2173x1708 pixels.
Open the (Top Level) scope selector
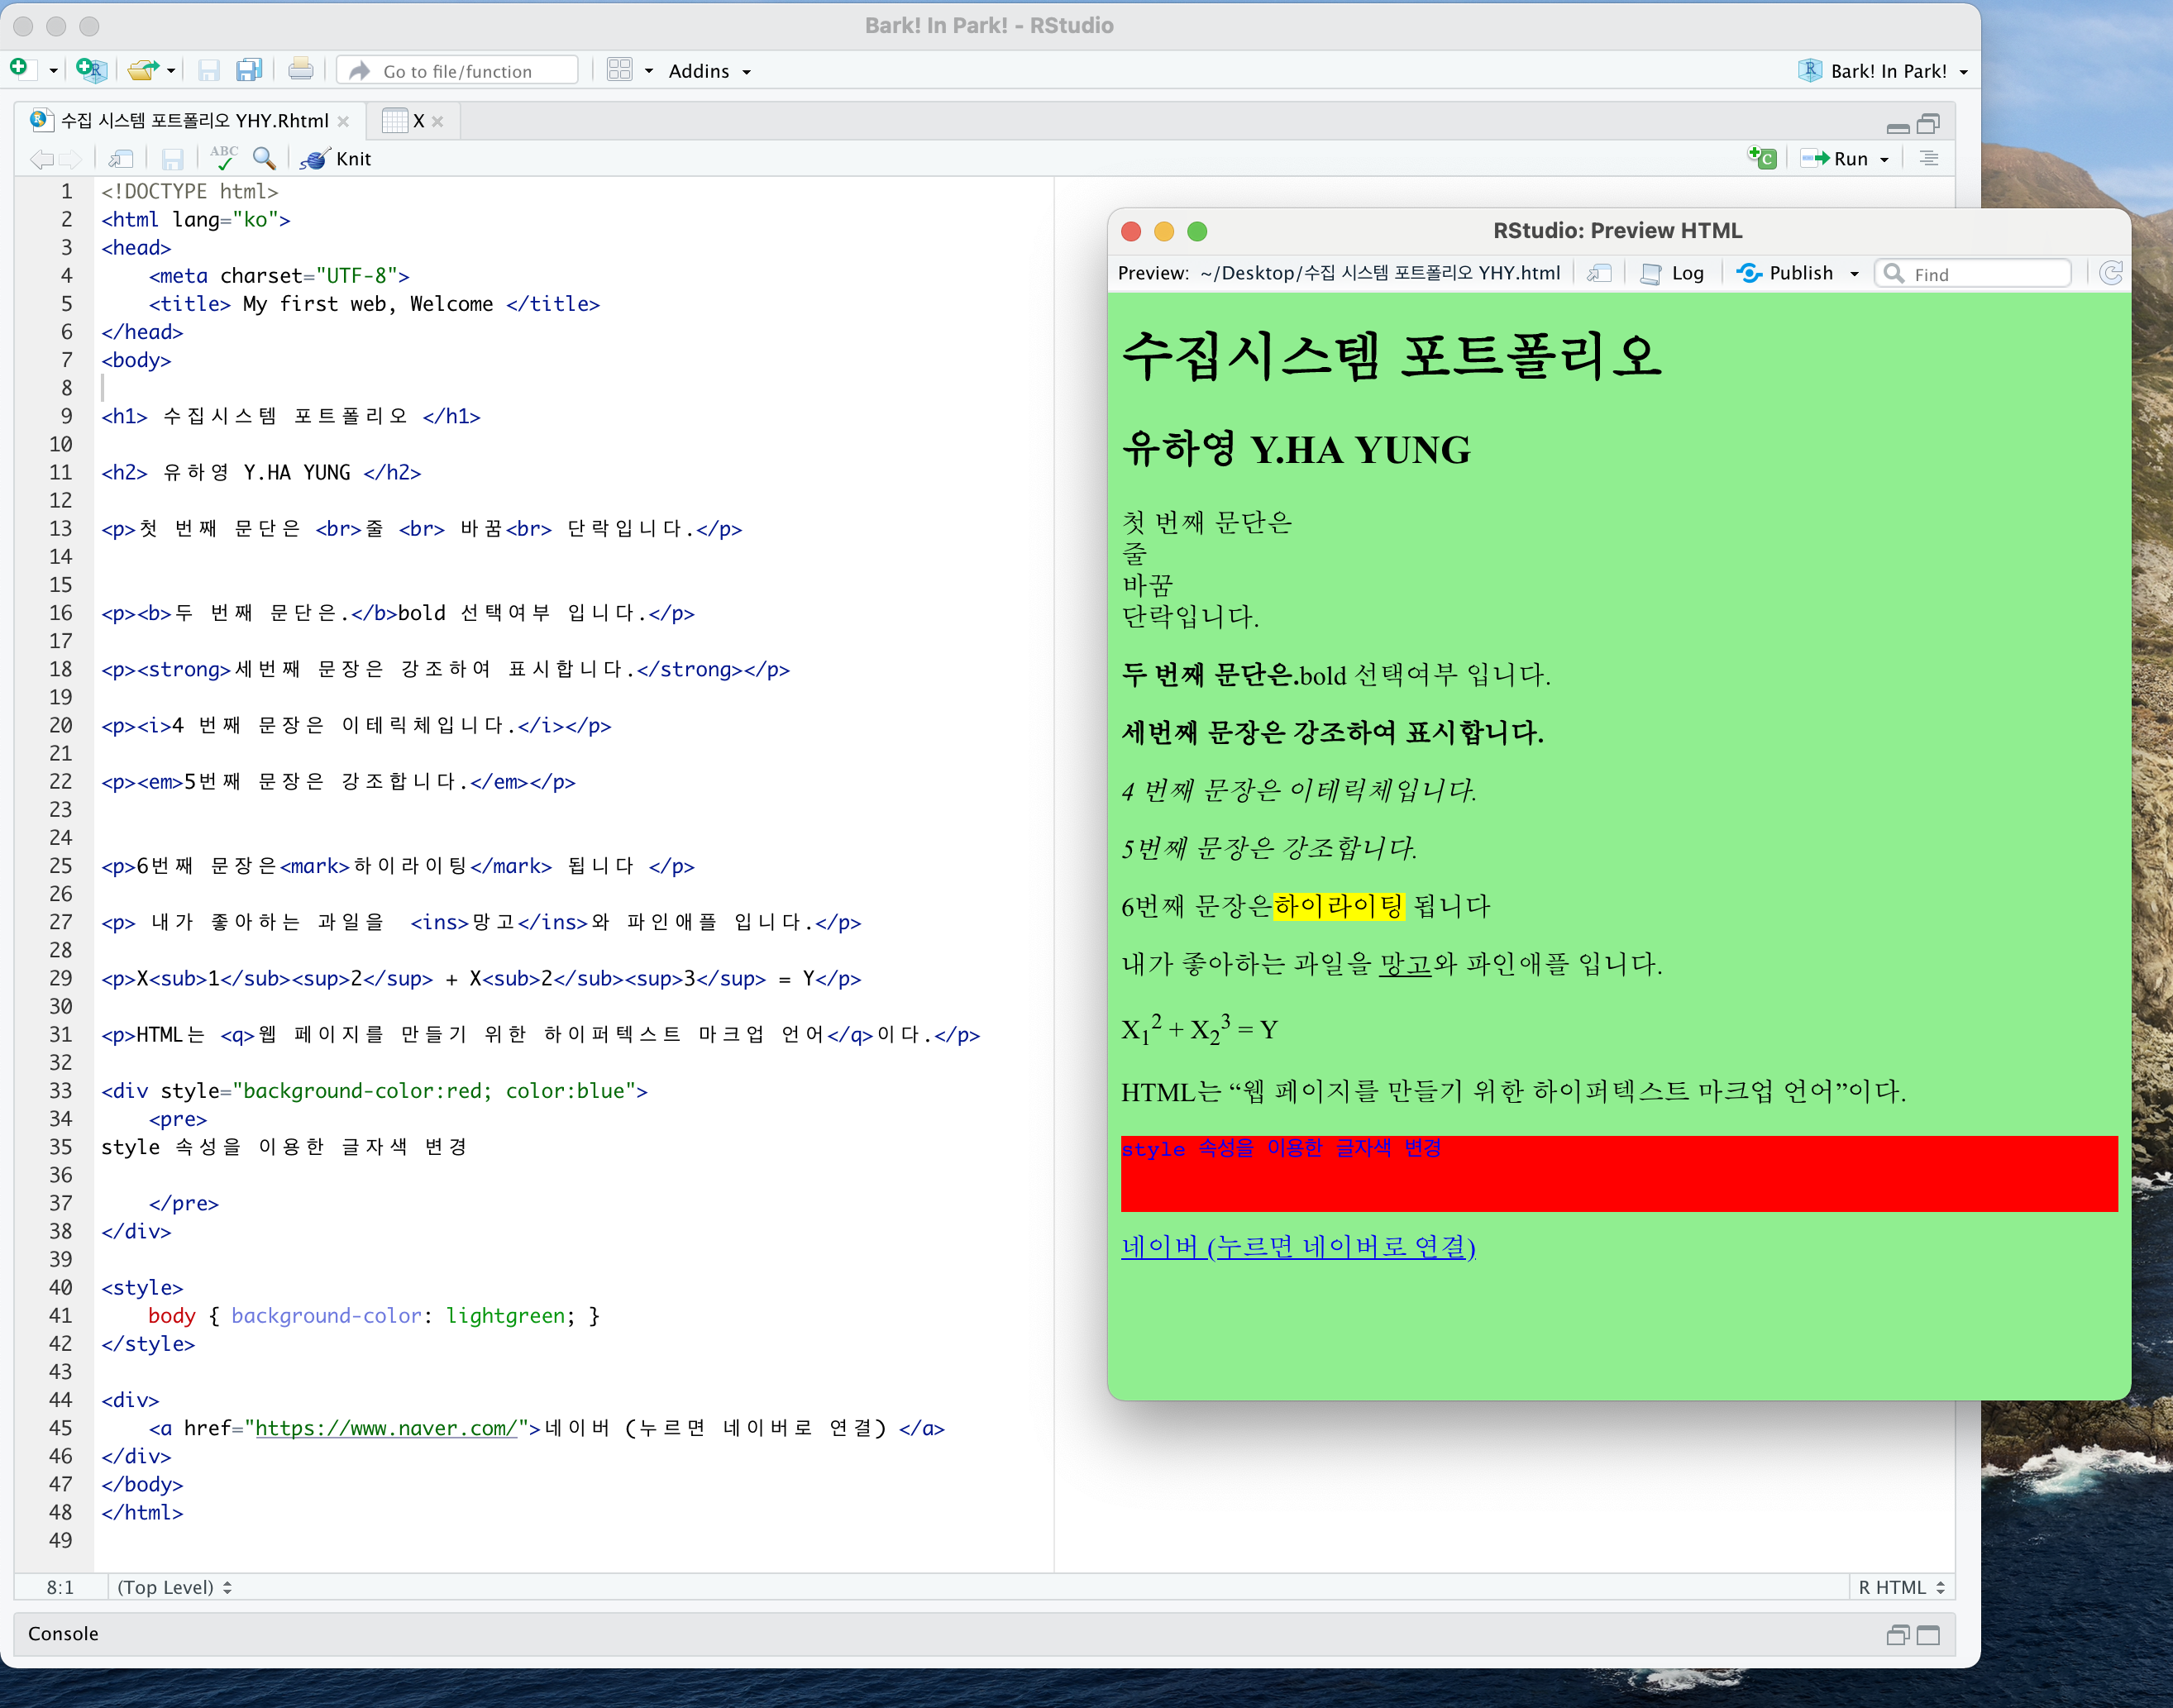175,1587
